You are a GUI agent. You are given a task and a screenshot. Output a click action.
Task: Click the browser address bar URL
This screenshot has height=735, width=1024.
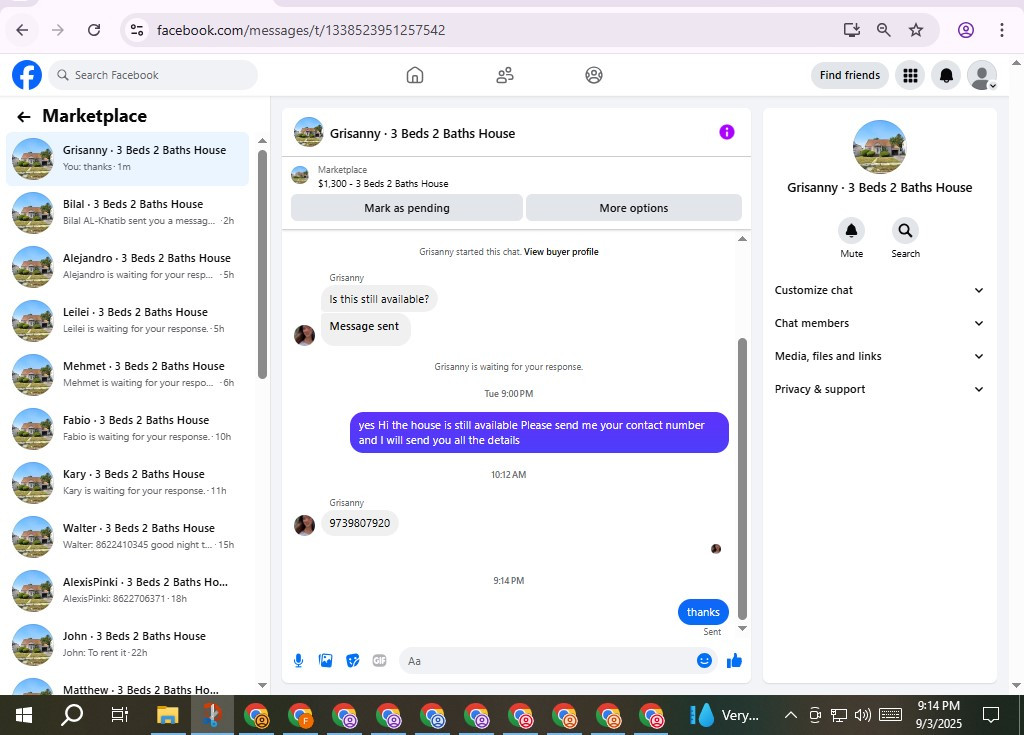(x=301, y=30)
